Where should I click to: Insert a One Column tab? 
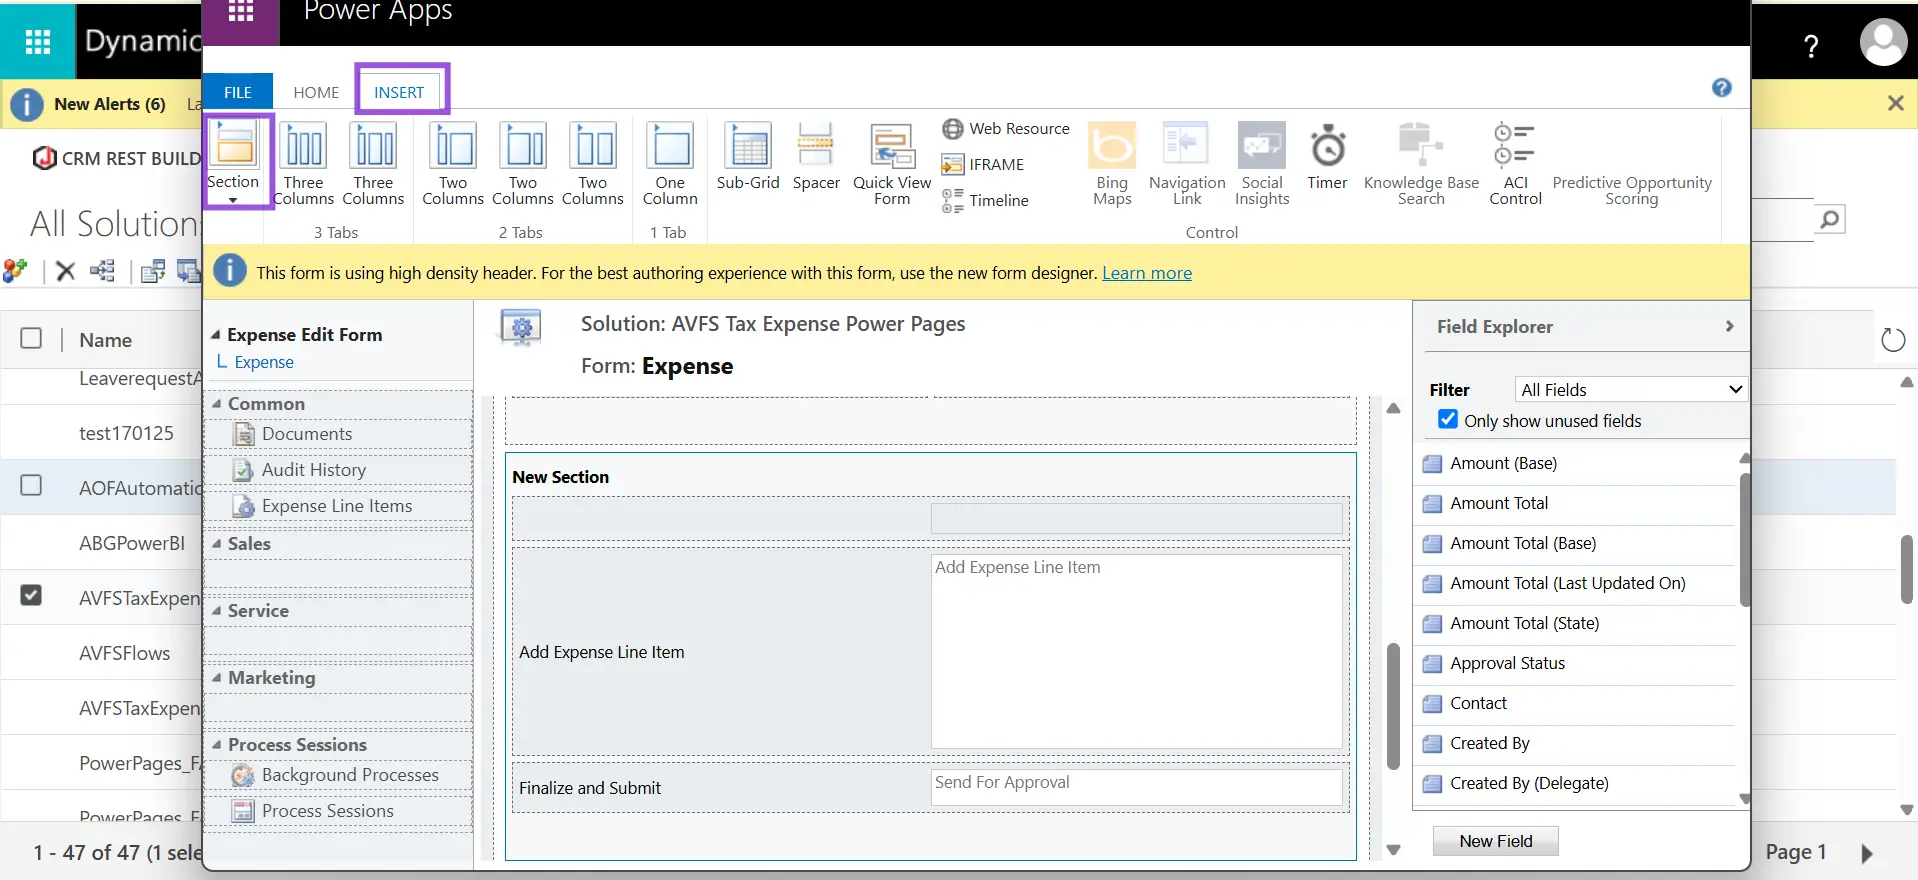(670, 164)
